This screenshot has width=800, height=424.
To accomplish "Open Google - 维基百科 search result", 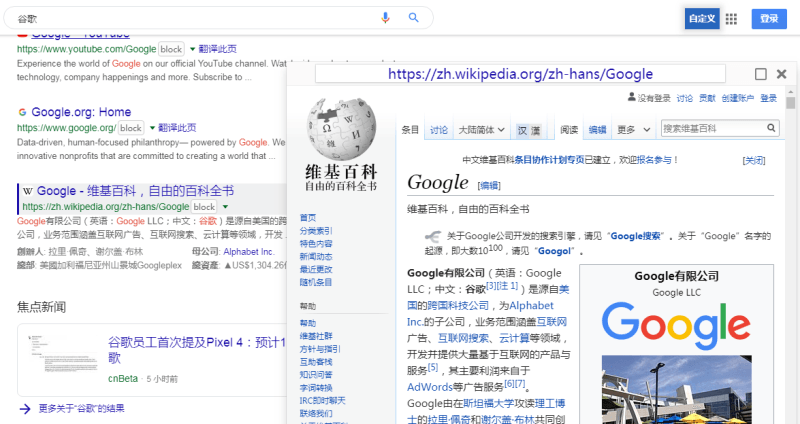I will coord(135,191).
